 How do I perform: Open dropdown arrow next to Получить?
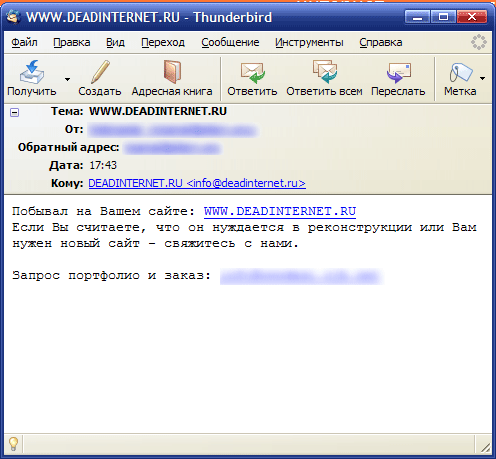67,79
